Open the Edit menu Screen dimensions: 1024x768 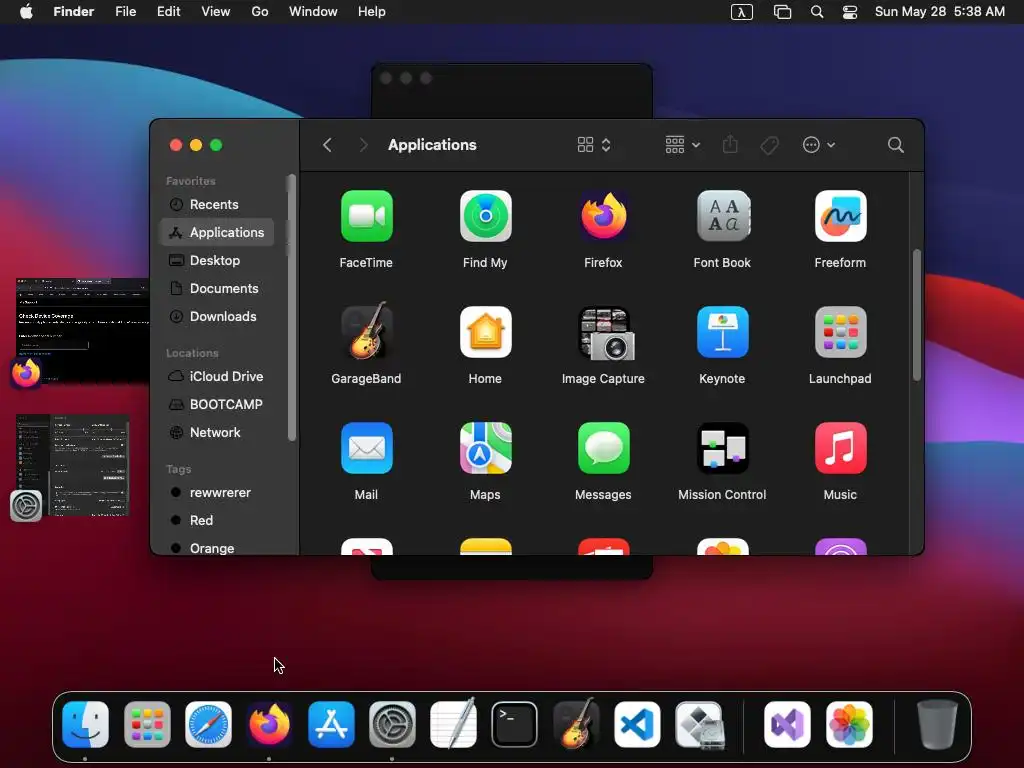pos(168,12)
